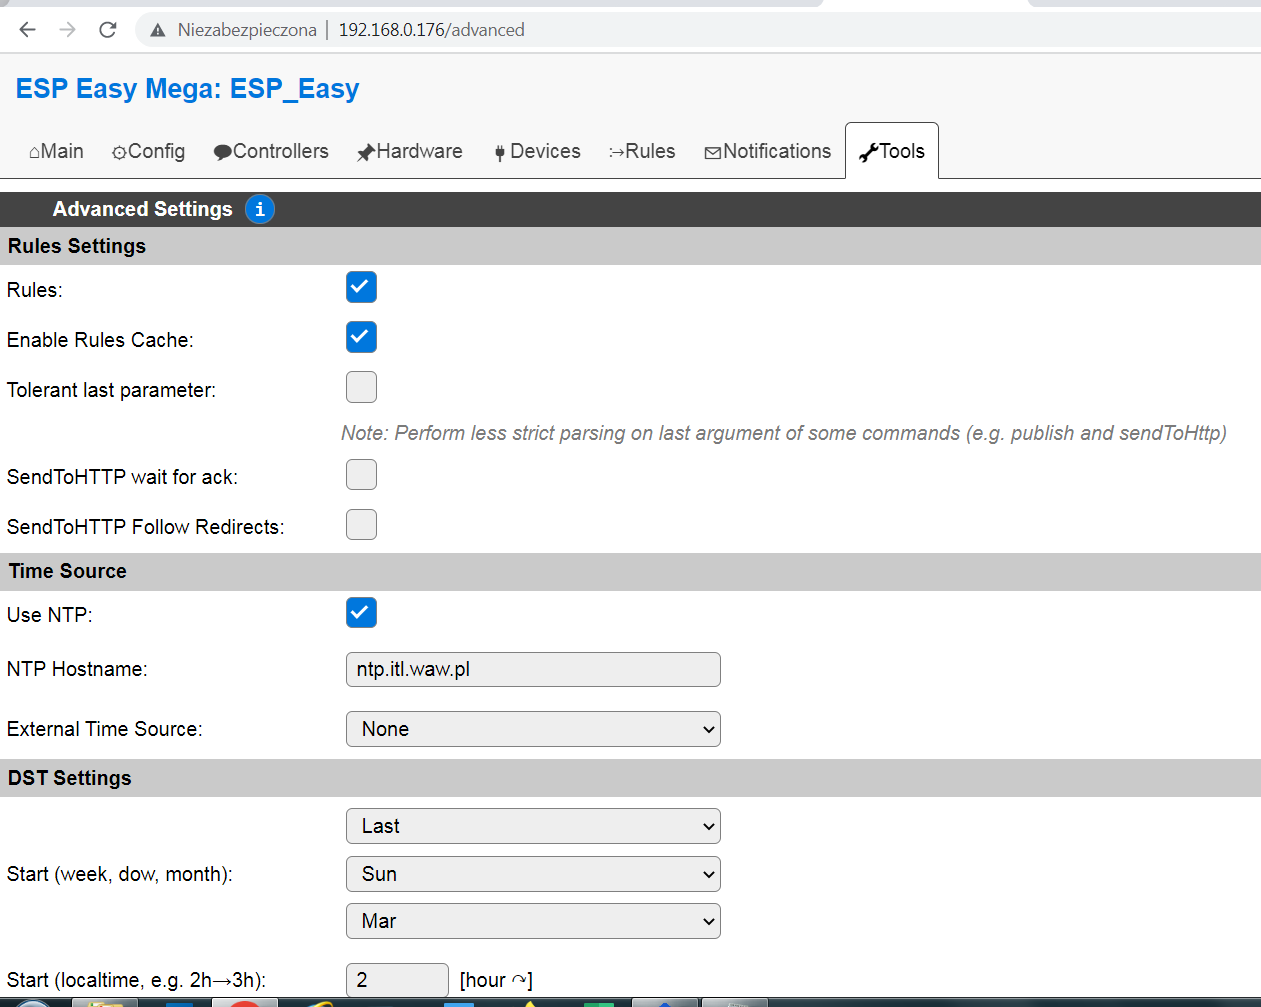Open the DST start week dropdown showing Last
The height and width of the screenshot is (1007, 1261).
click(533, 826)
